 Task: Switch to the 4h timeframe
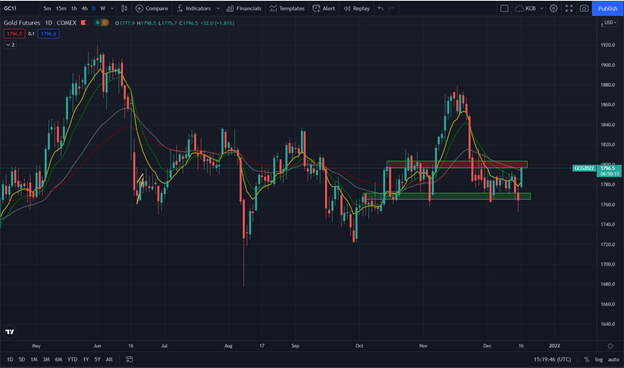coord(84,8)
